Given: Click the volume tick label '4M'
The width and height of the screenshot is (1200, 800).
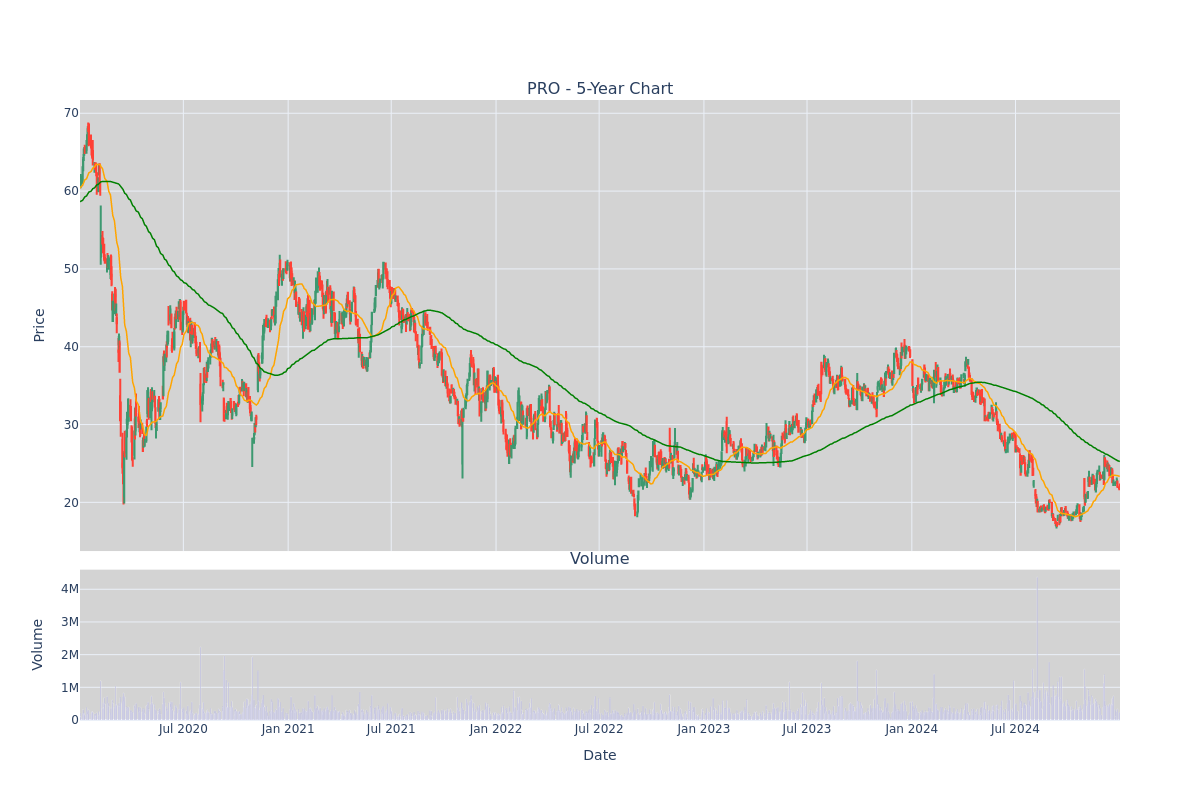Looking at the screenshot, I should (x=70, y=589).
